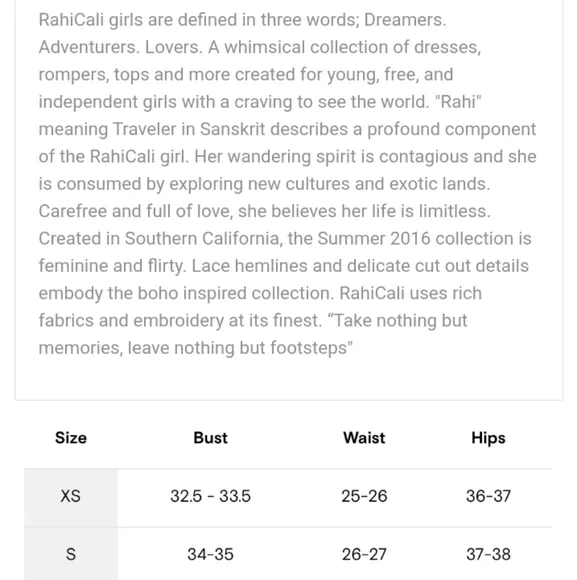
Task: Click the text 'Adventurers. Lovers.'
Action: pos(121,47)
